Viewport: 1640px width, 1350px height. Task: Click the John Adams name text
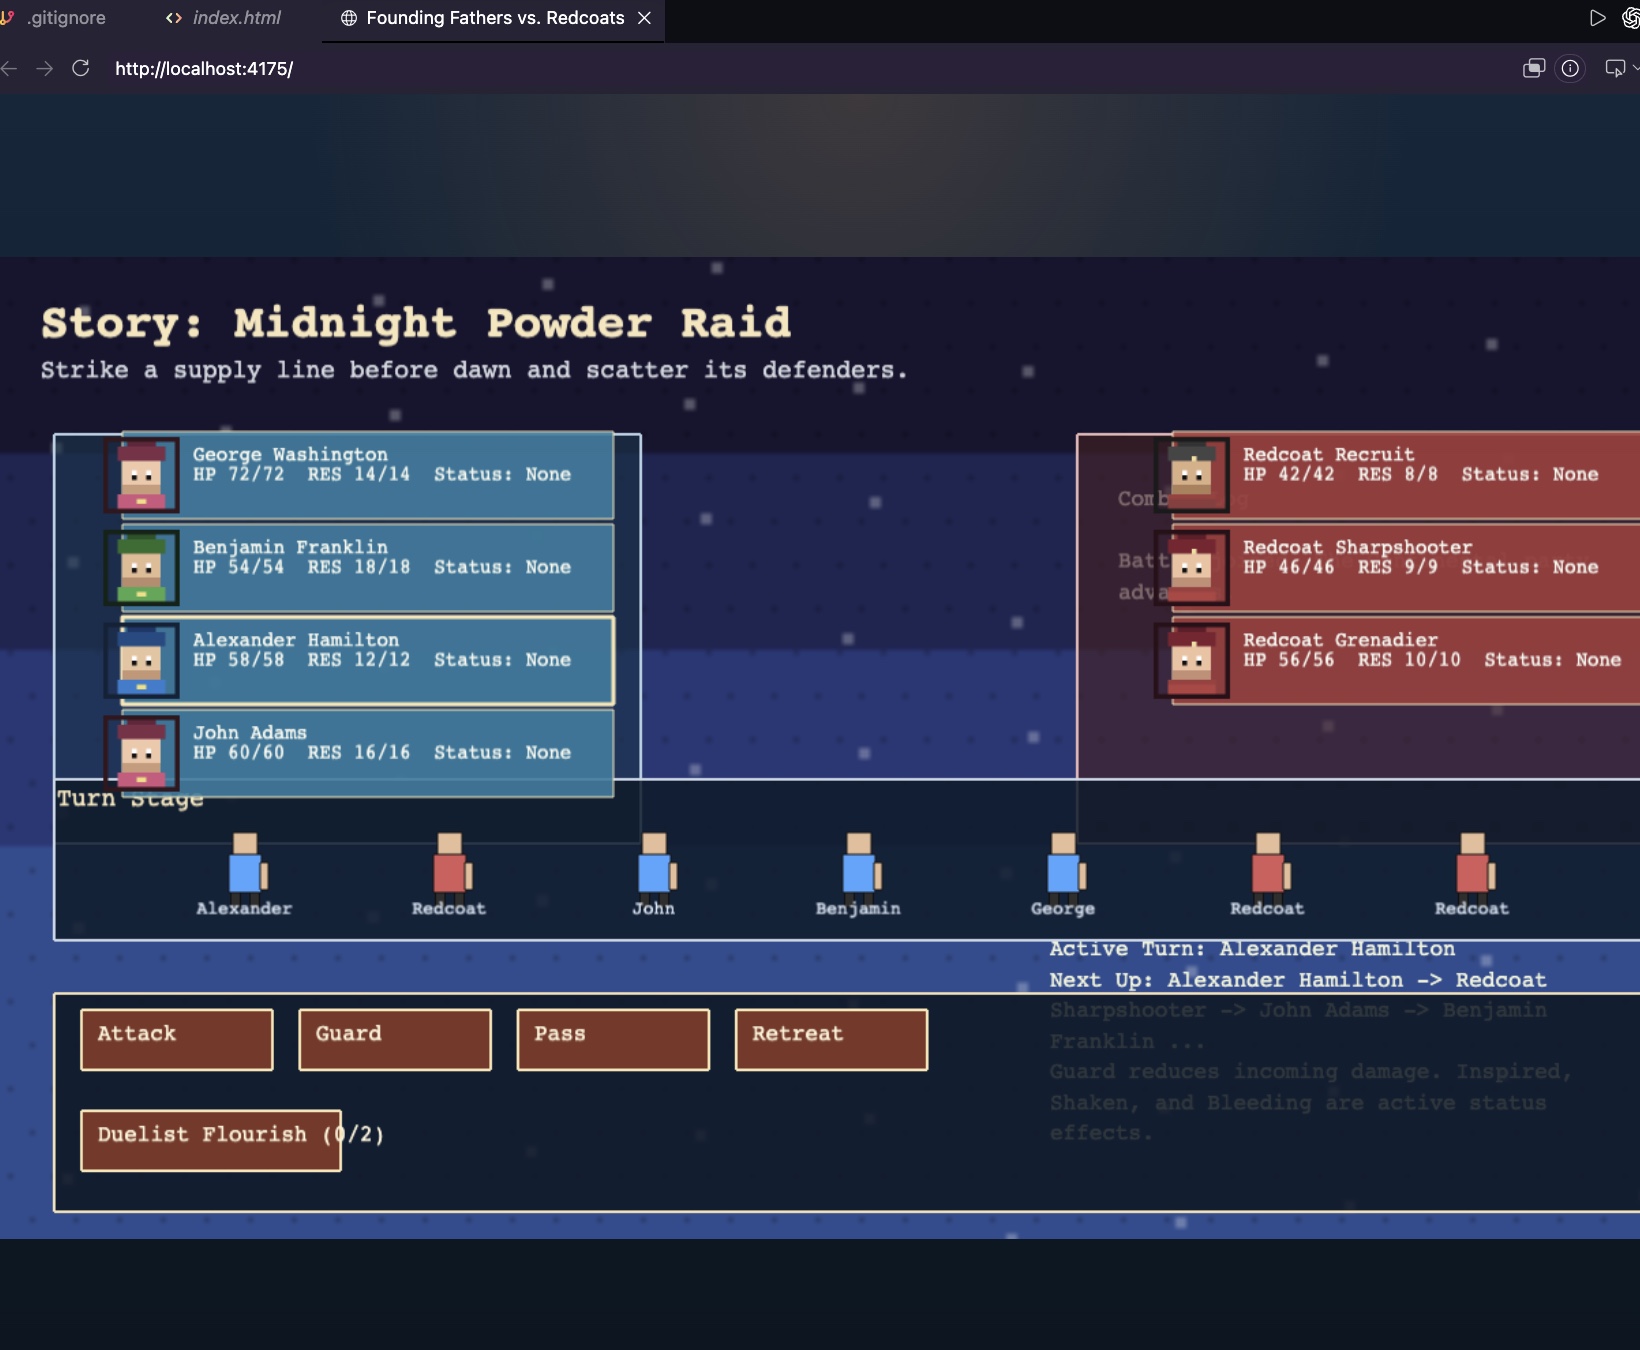tap(250, 733)
